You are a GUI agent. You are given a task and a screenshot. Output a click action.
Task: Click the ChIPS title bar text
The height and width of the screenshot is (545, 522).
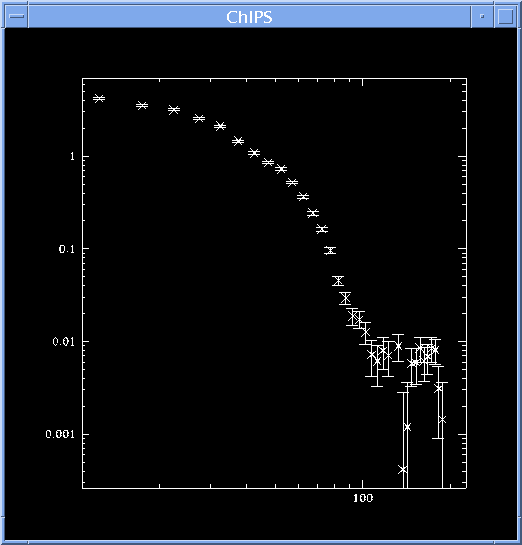point(249,17)
